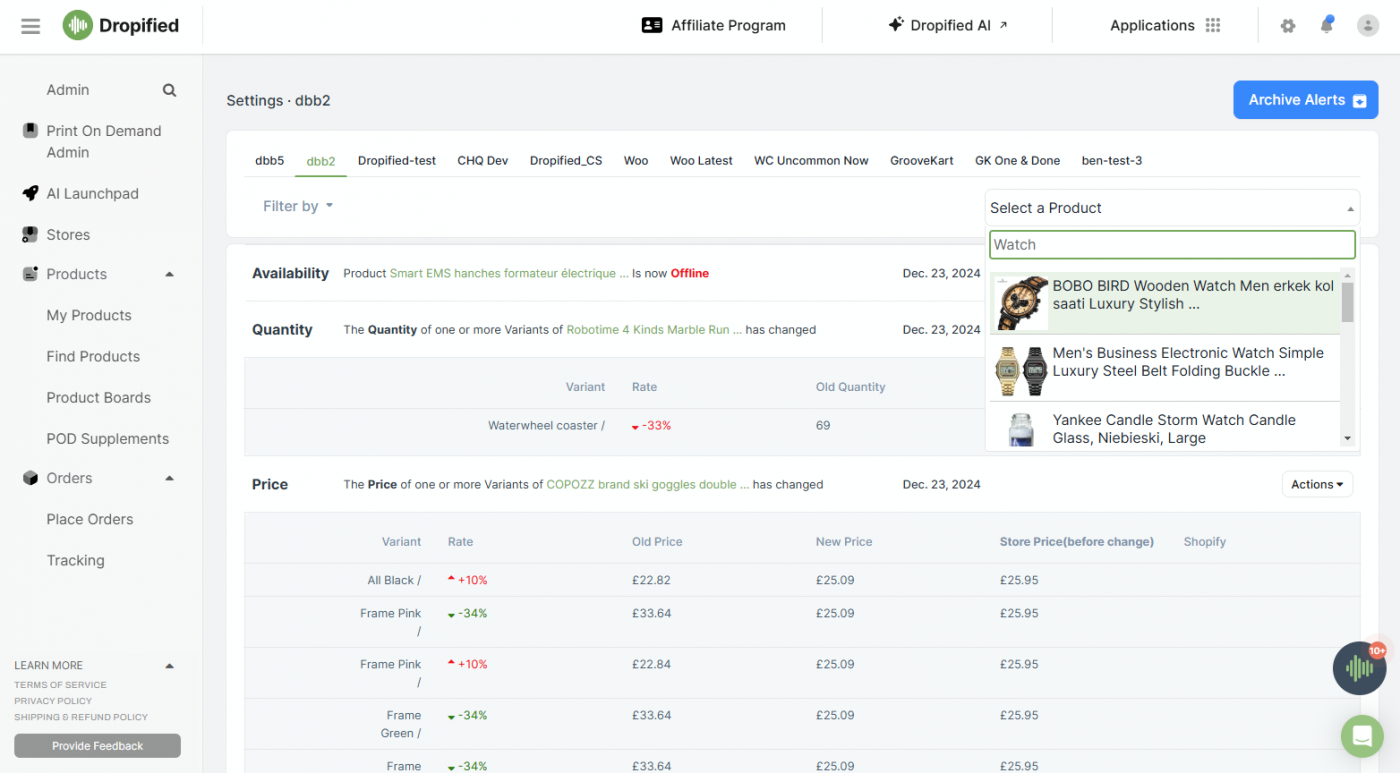The width and height of the screenshot is (1400, 773).
Task: Click the Dropified AI sparkle icon
Action: coord(896,25)
